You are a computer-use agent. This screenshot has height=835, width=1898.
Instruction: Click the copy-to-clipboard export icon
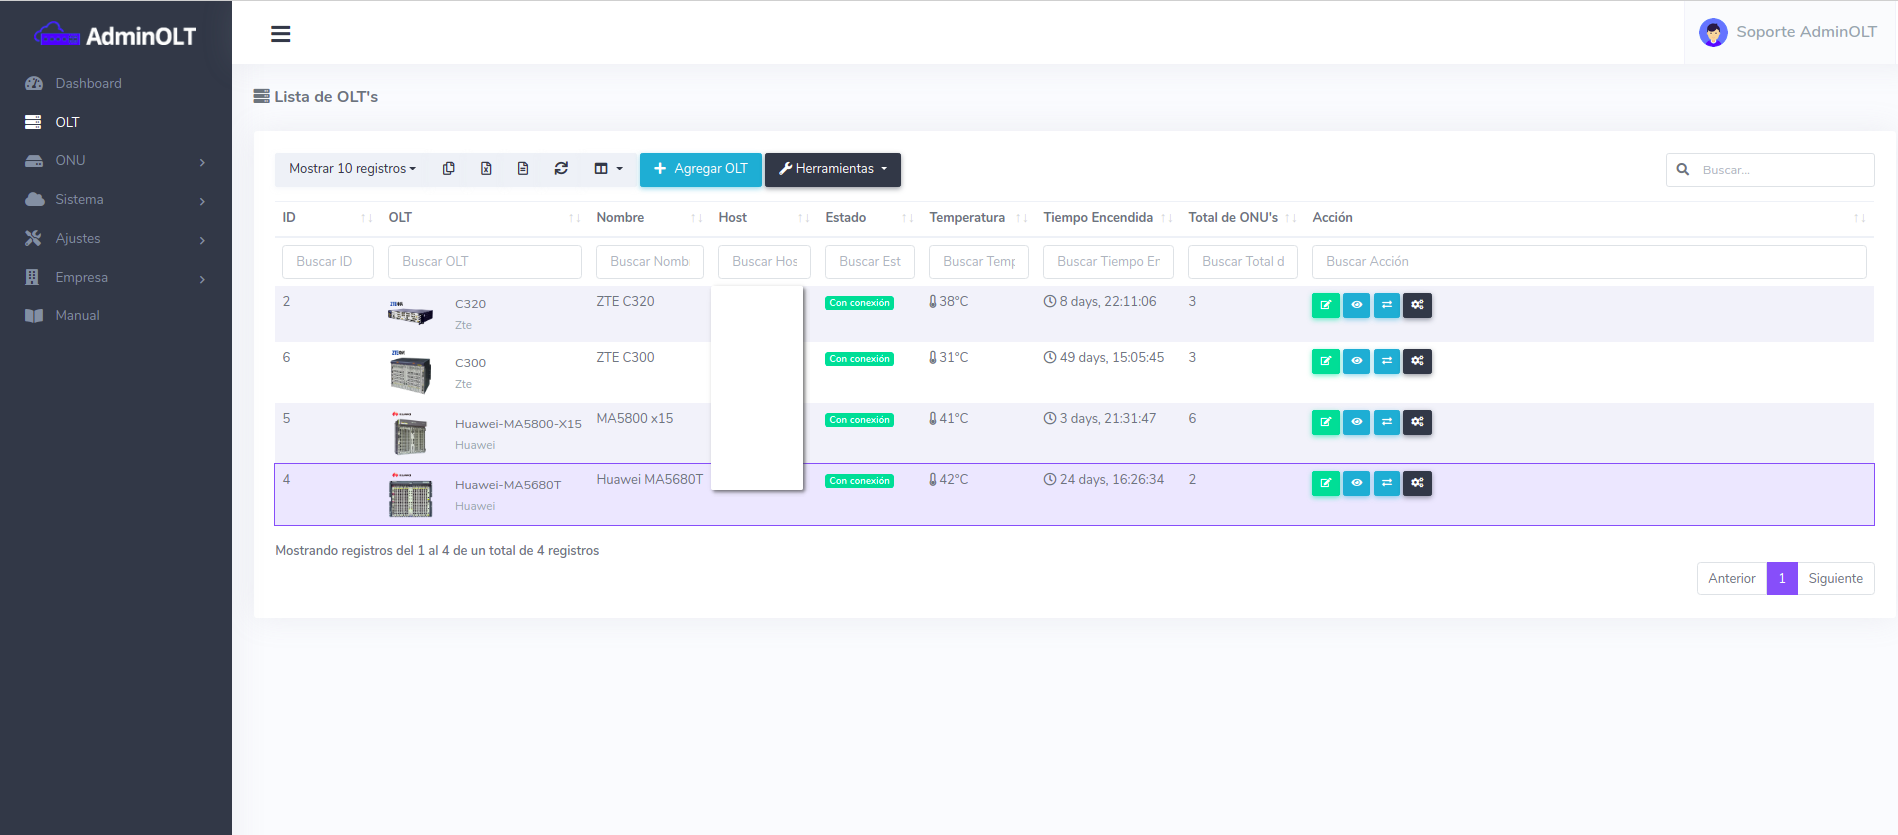coord(449,169)
